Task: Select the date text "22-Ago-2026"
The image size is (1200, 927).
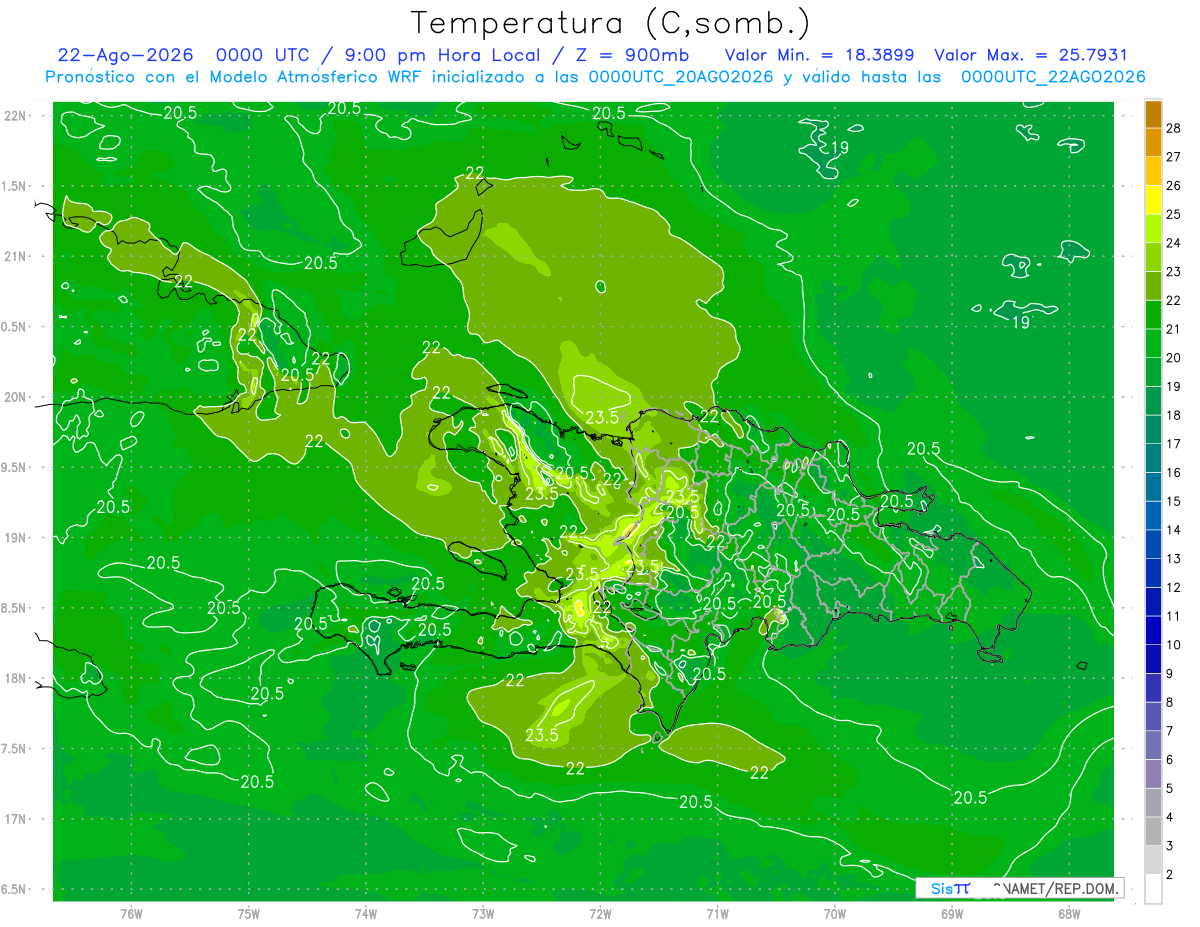Action: click(x=125, y=55)
